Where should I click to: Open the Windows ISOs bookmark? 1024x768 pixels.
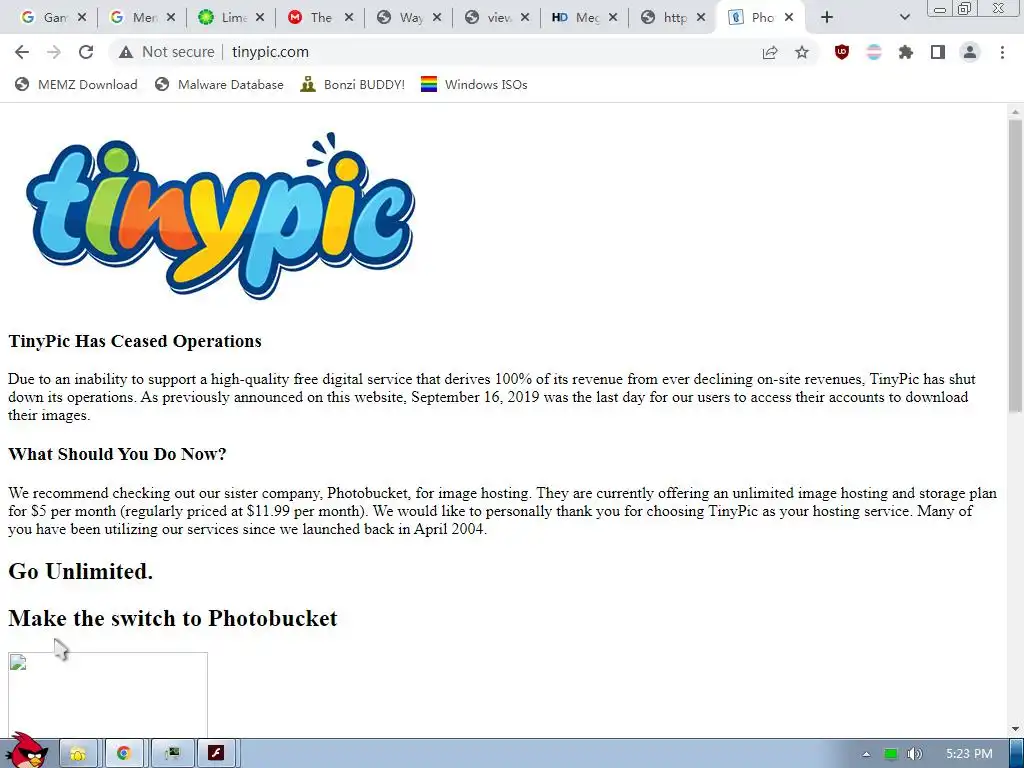(x=474, y=84)
